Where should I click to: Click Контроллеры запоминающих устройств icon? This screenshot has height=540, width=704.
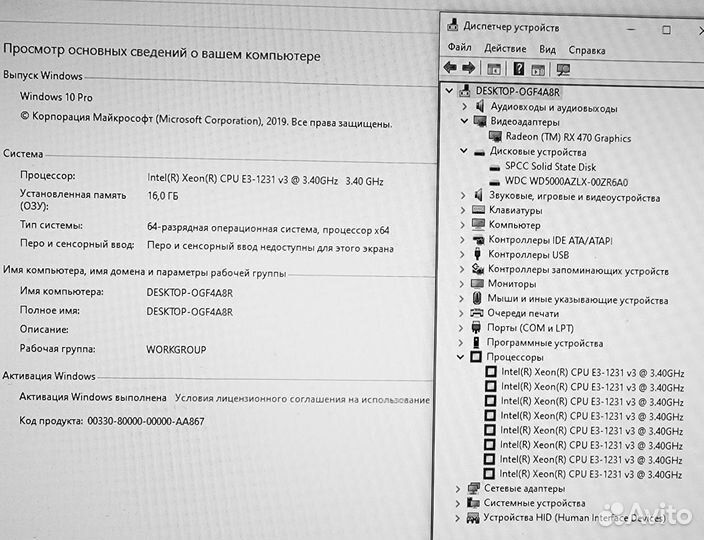coord(478,269)
